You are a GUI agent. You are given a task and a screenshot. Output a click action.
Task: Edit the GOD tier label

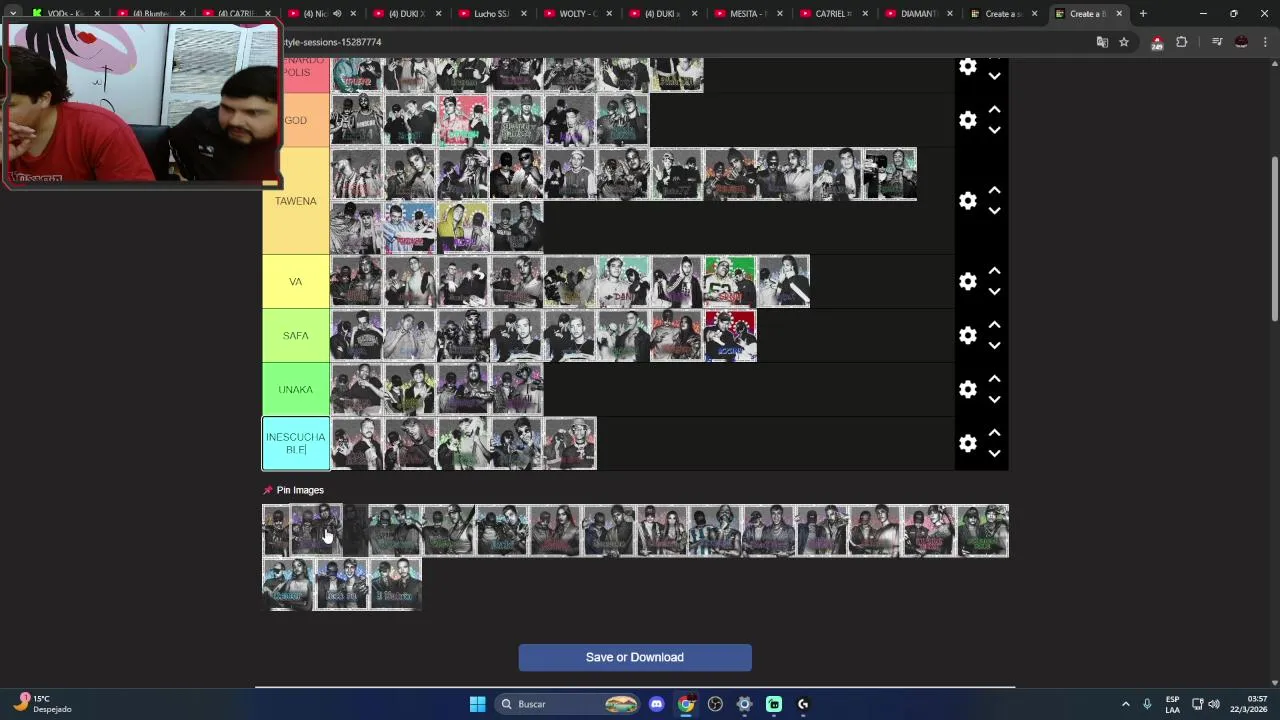[x=296, y=120]
